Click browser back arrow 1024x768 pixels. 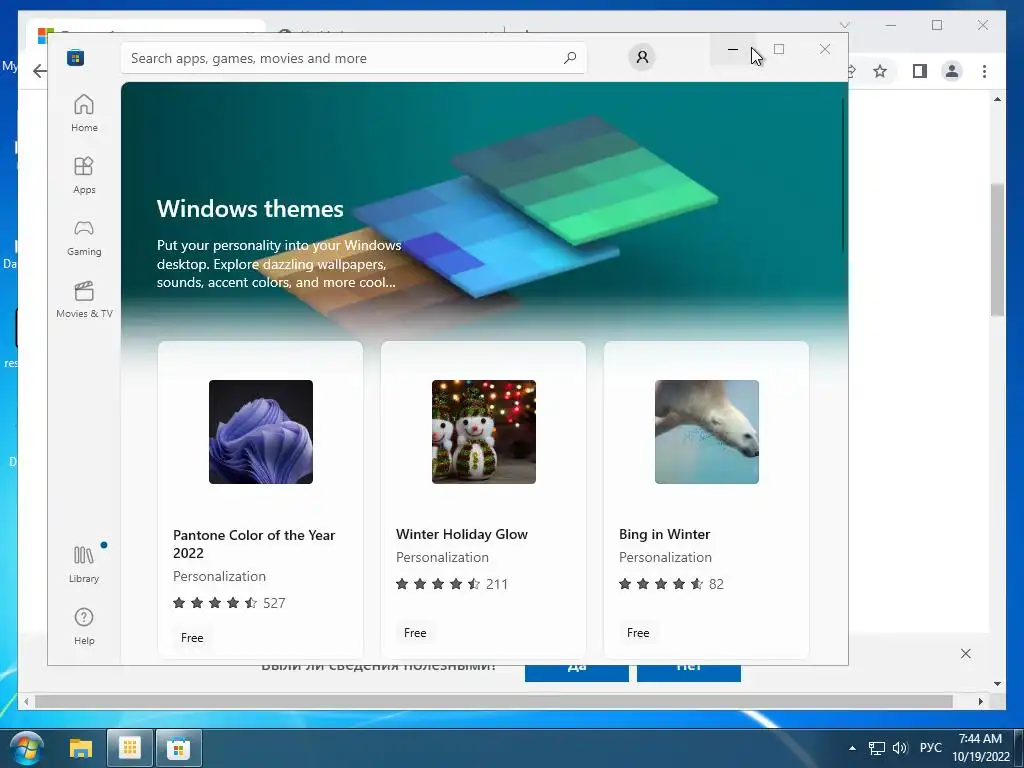39,71
